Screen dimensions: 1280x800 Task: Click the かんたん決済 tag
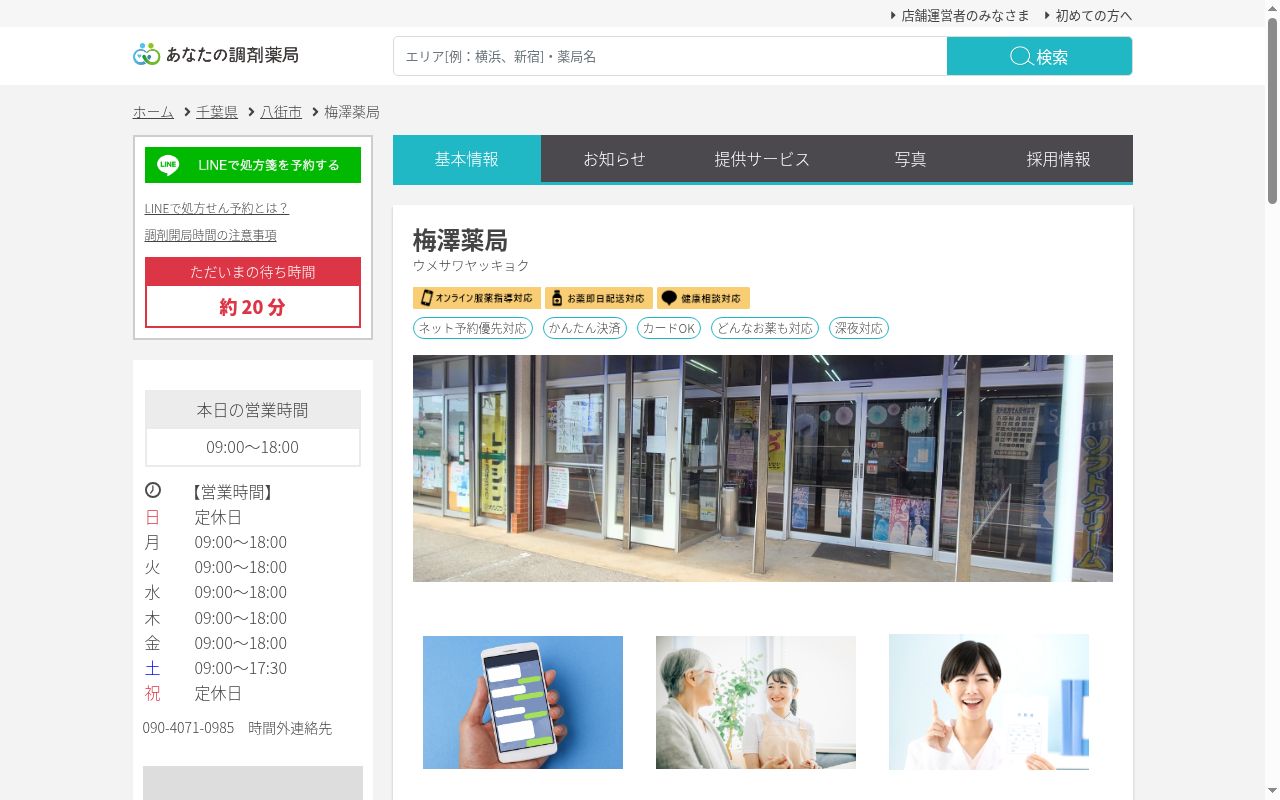[x=585, y=328]
